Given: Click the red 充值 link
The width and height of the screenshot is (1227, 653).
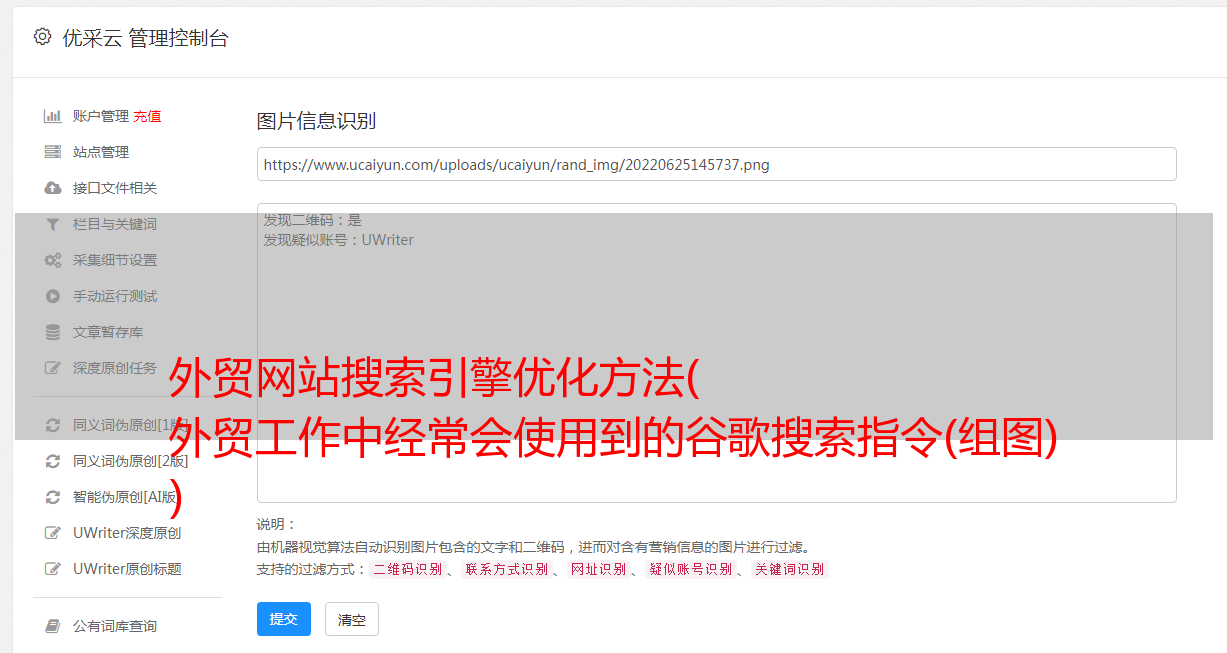Looking at the screenshot, I should pos(147,116).
